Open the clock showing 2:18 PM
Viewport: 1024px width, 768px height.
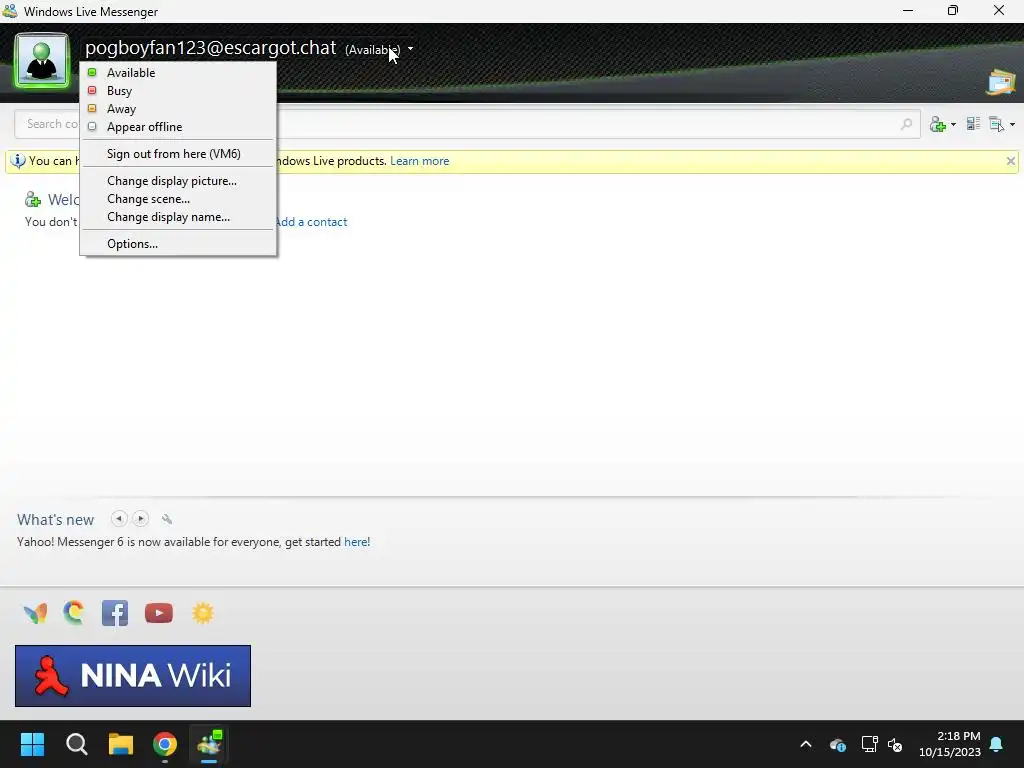pyautogui.click(x=950, y=744)
